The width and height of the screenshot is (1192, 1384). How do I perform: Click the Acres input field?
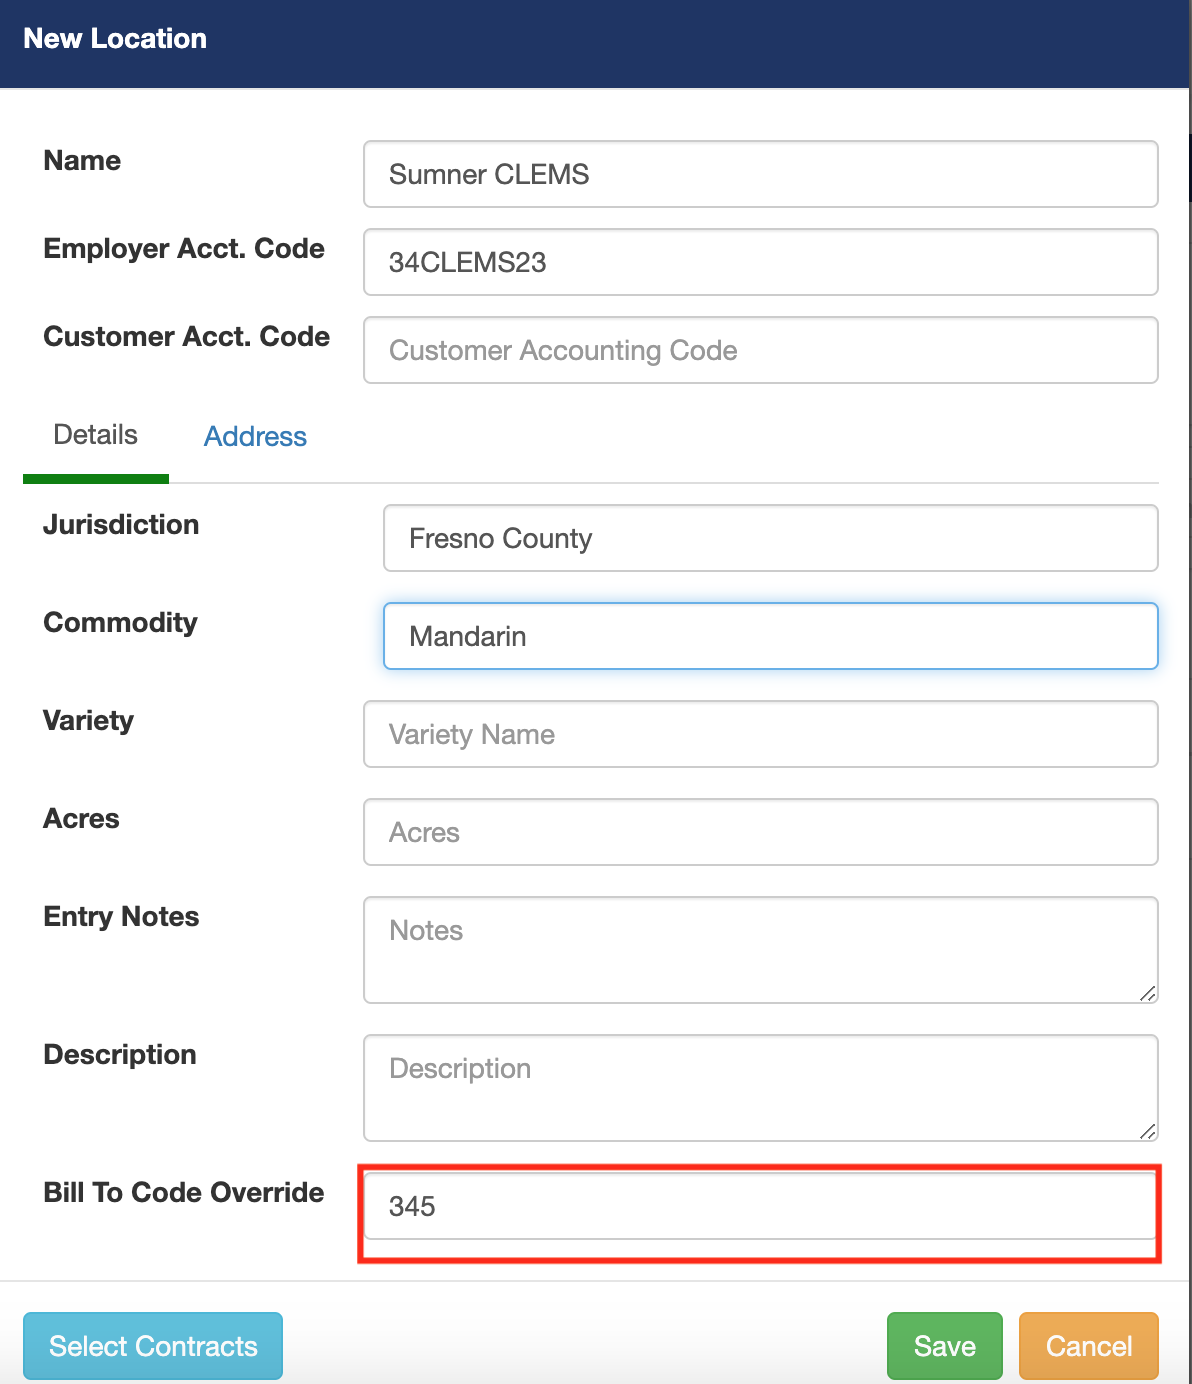click(x=760, y=832)
